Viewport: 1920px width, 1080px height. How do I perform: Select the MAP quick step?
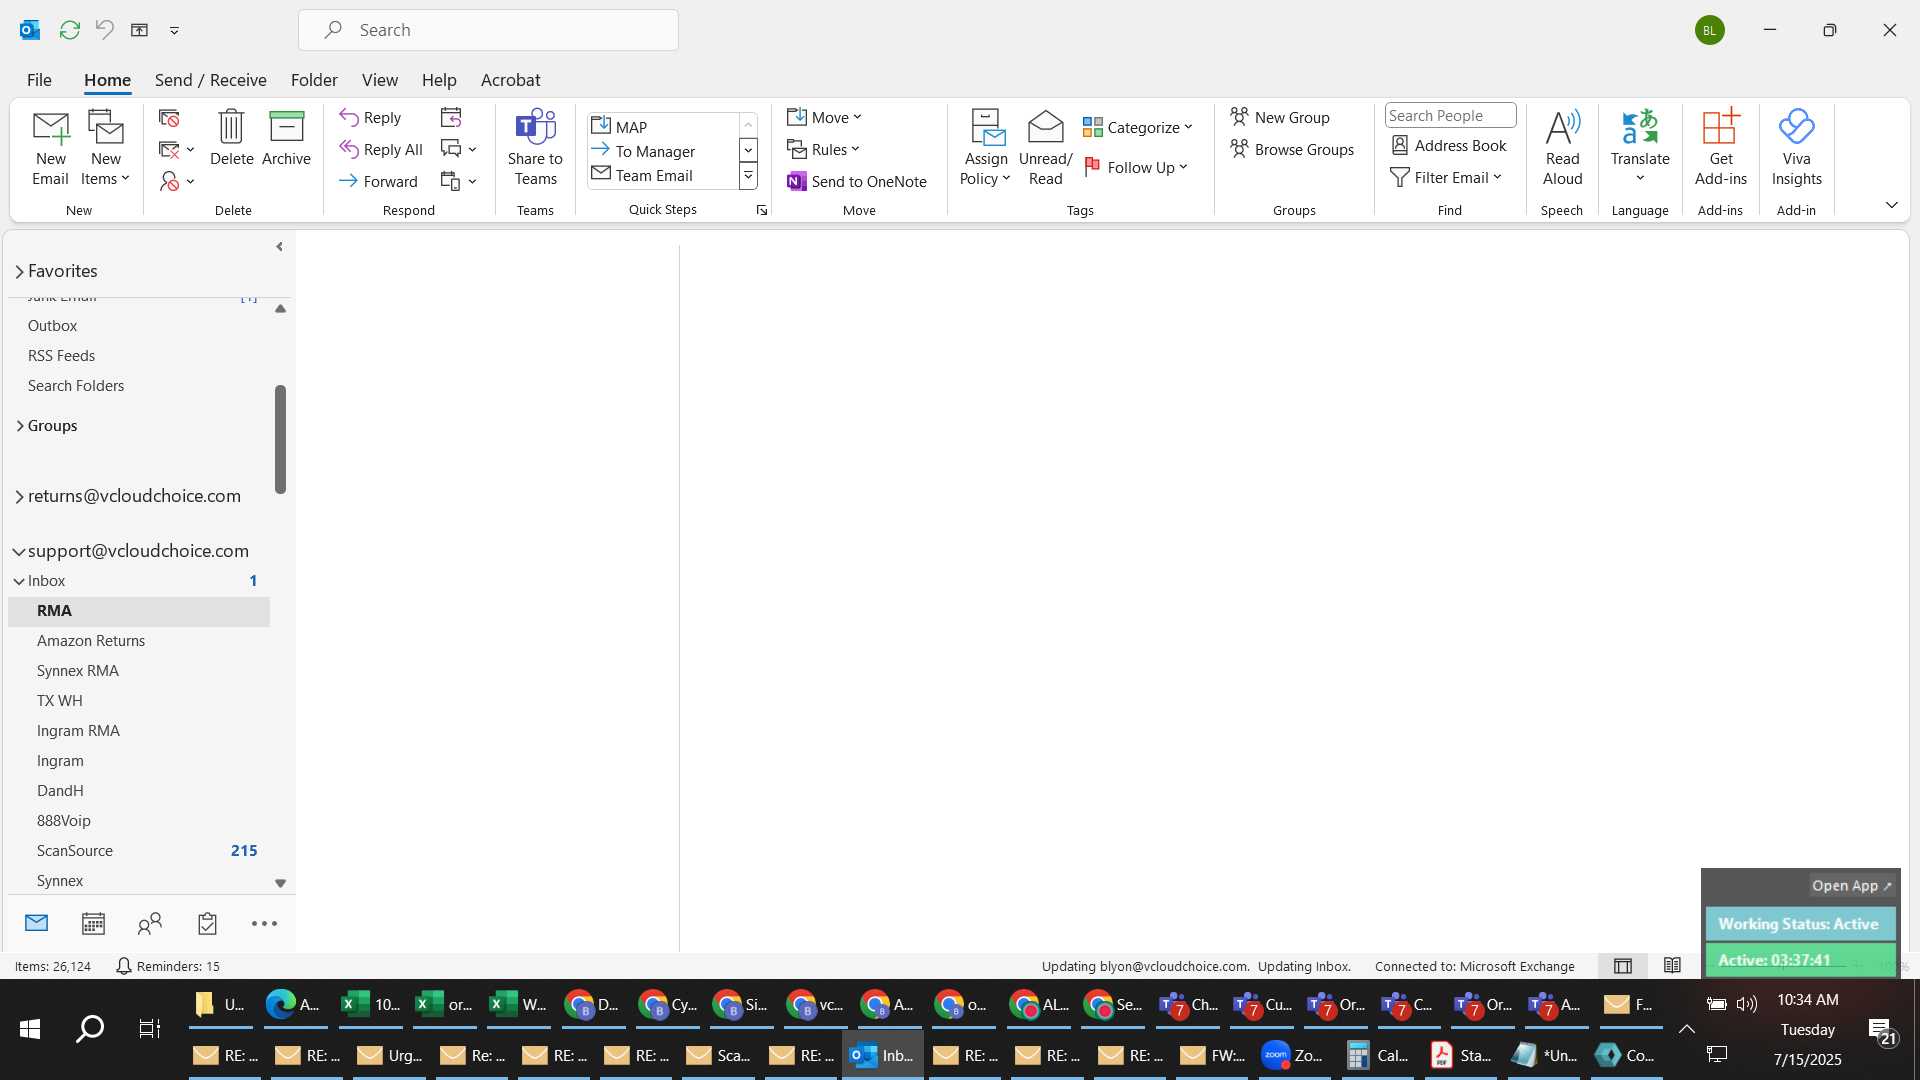(x=664, y=127)
